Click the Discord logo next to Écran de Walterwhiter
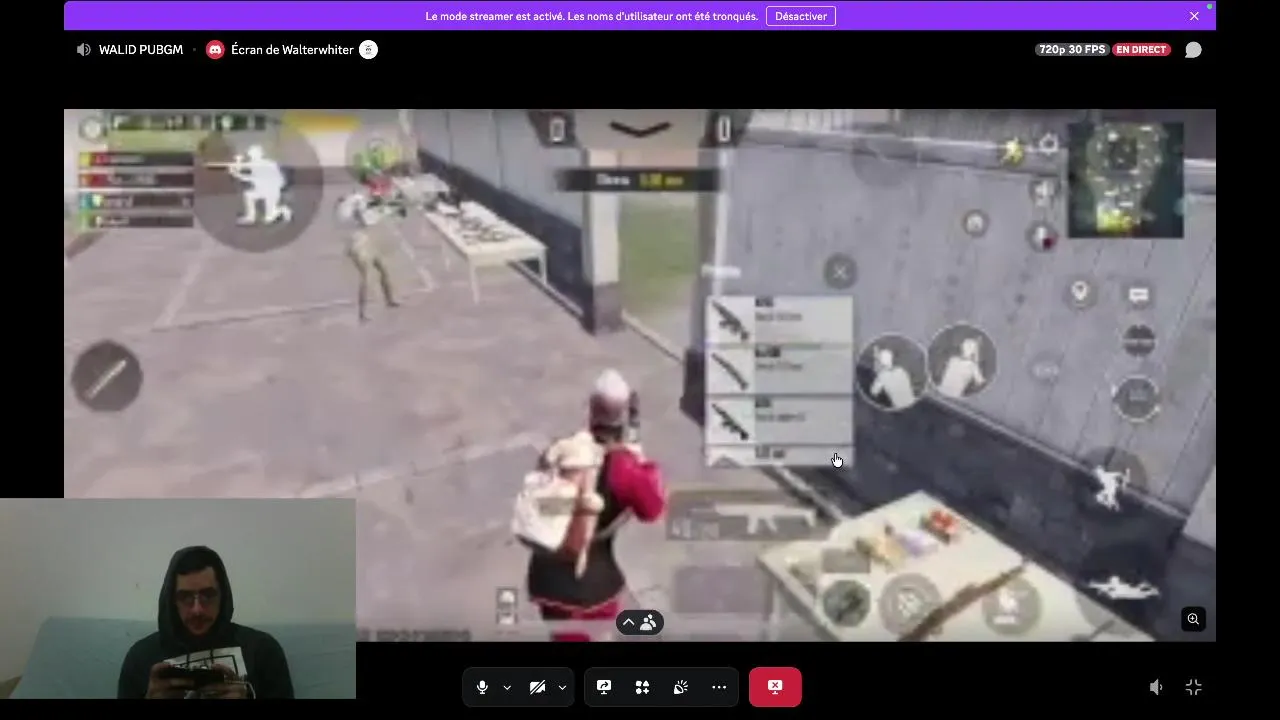Viewport: 1280px width, 720px height. (215, 49)
